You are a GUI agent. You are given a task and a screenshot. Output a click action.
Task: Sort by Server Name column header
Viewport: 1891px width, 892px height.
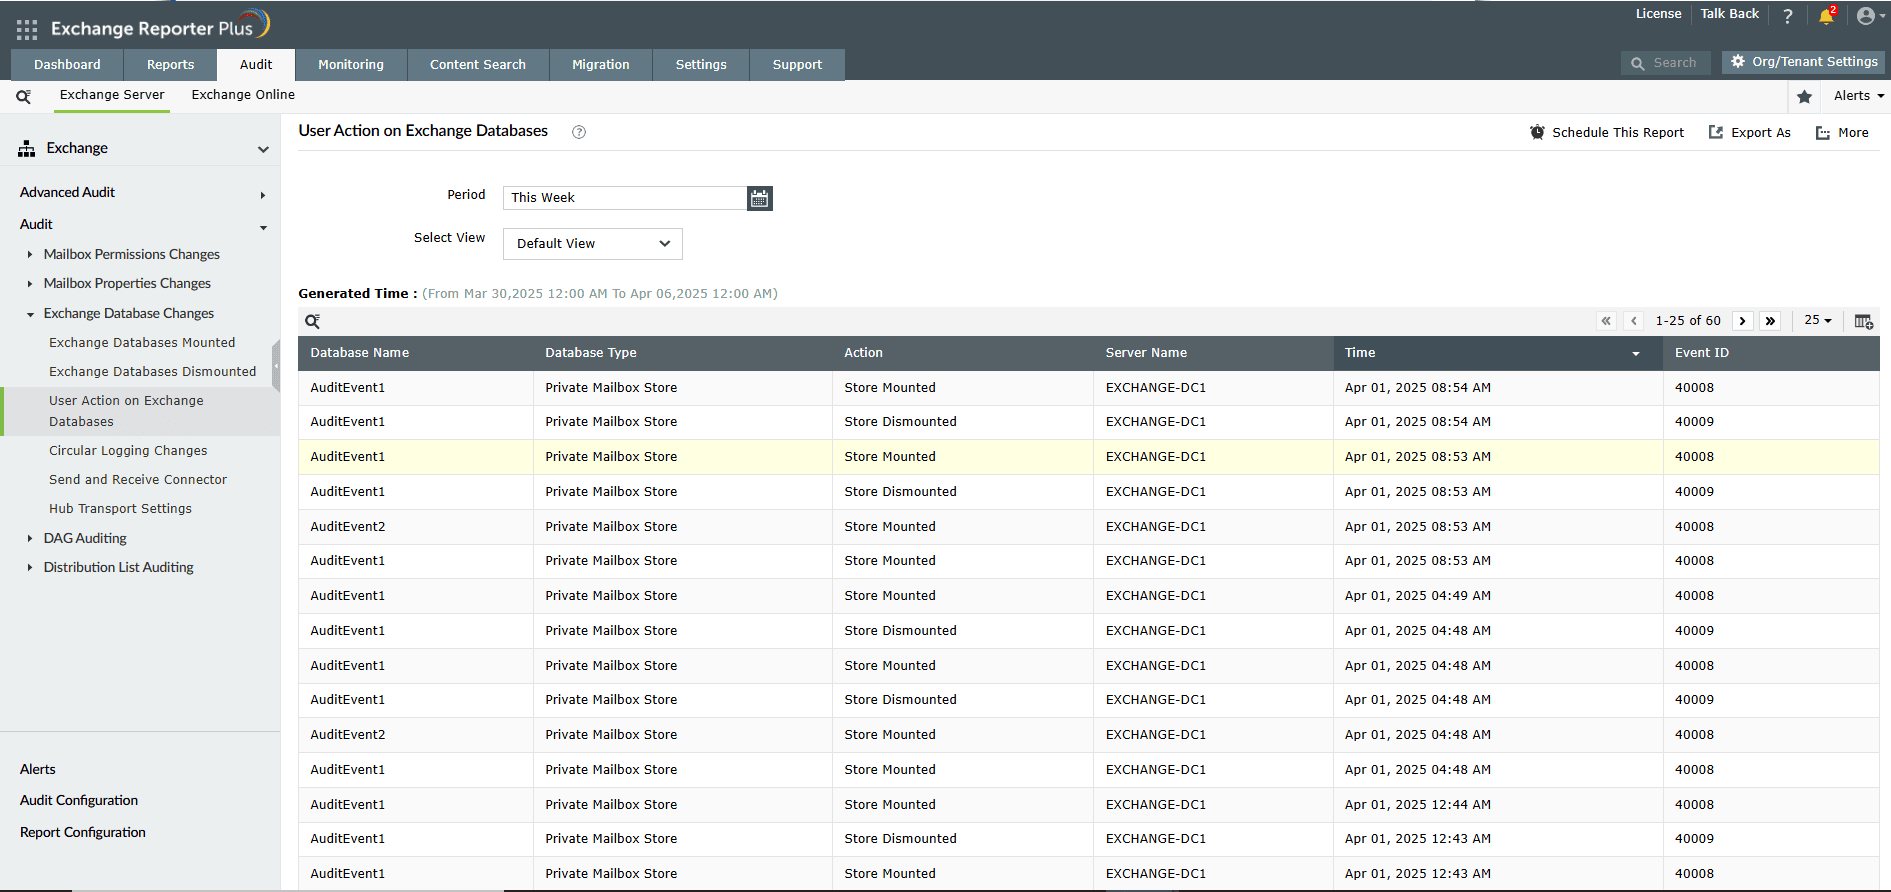click(1213, 353)
